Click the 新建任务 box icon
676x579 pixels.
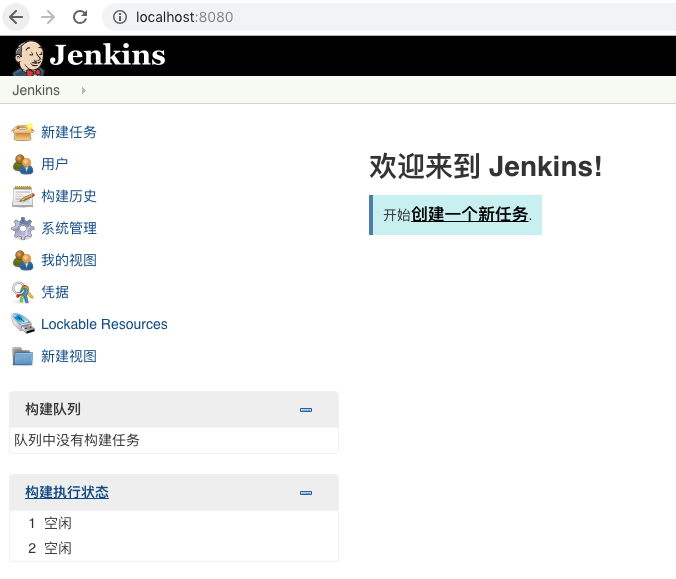click(22, 132)
